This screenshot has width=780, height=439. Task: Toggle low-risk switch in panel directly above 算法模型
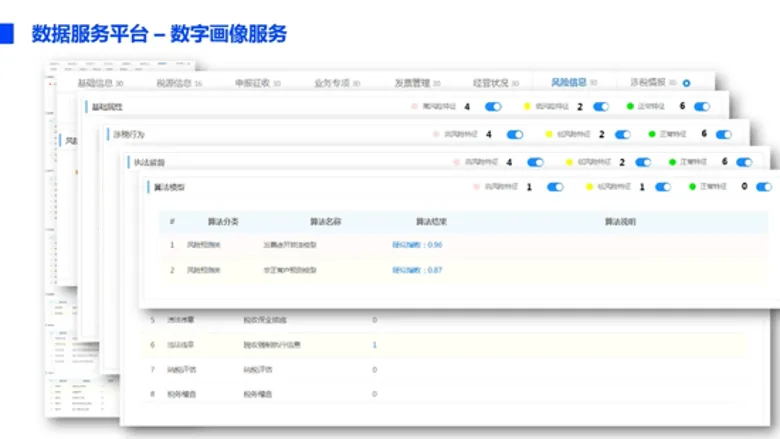pos(643,162)
